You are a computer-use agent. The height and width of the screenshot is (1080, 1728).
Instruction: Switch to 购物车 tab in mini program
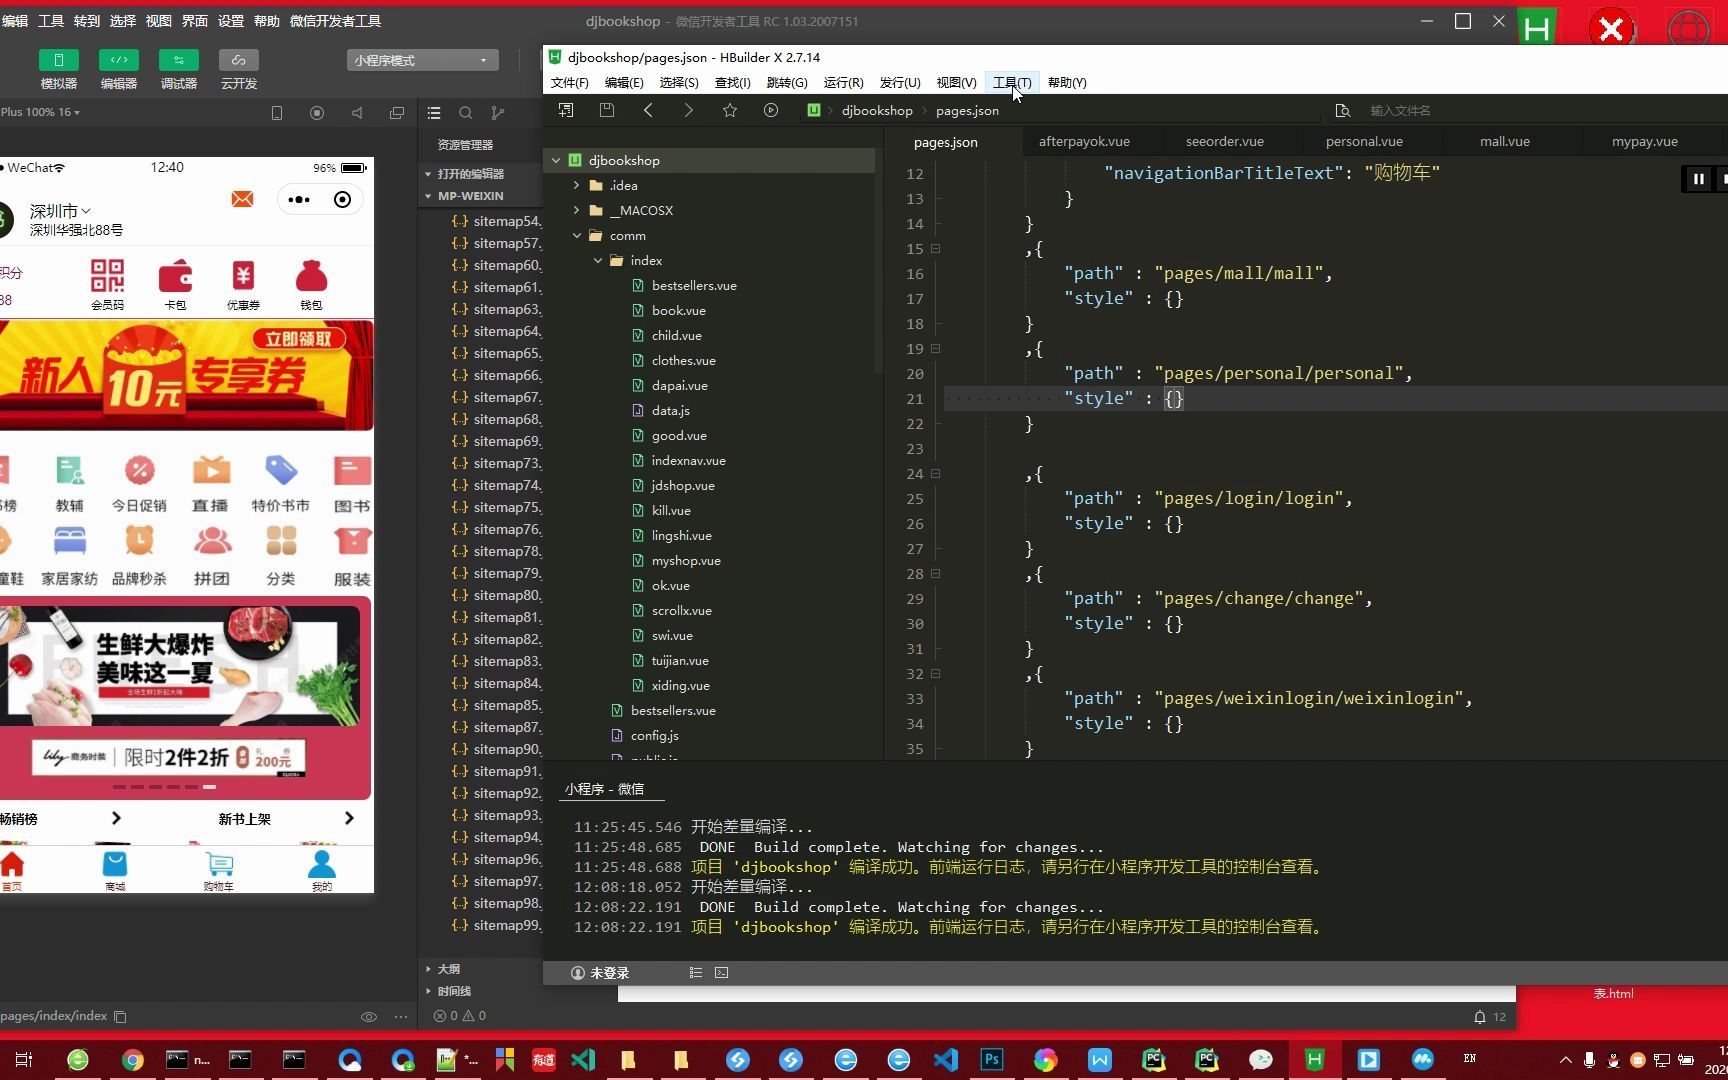point(219,869)
